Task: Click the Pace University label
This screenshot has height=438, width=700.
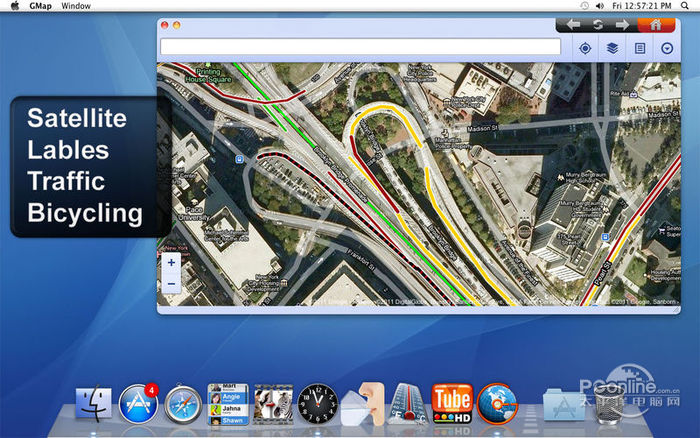Action: click(x=194, y=213)
